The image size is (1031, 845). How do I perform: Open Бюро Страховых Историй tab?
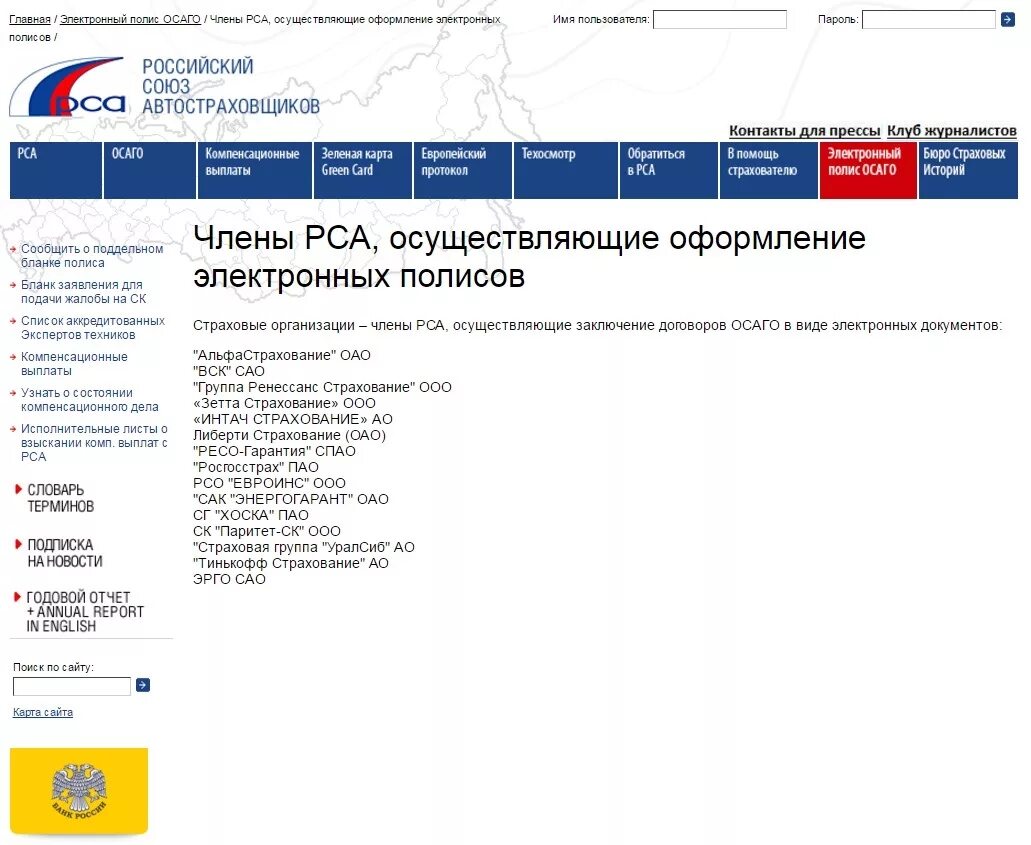(x=968, y=170)
